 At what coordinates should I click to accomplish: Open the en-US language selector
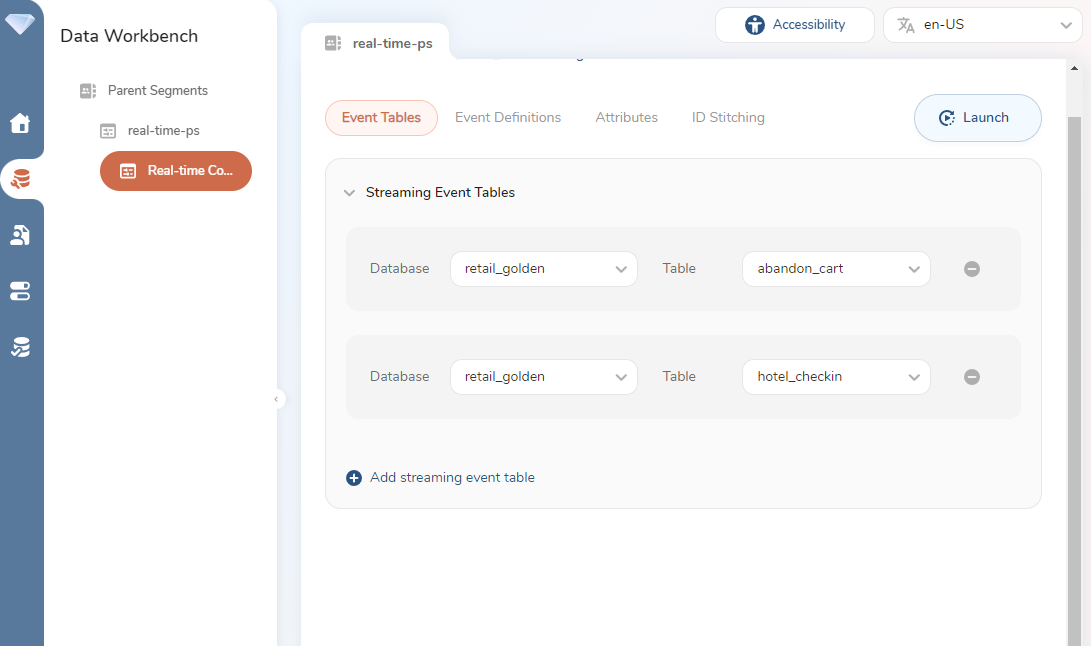pos(982,25)
